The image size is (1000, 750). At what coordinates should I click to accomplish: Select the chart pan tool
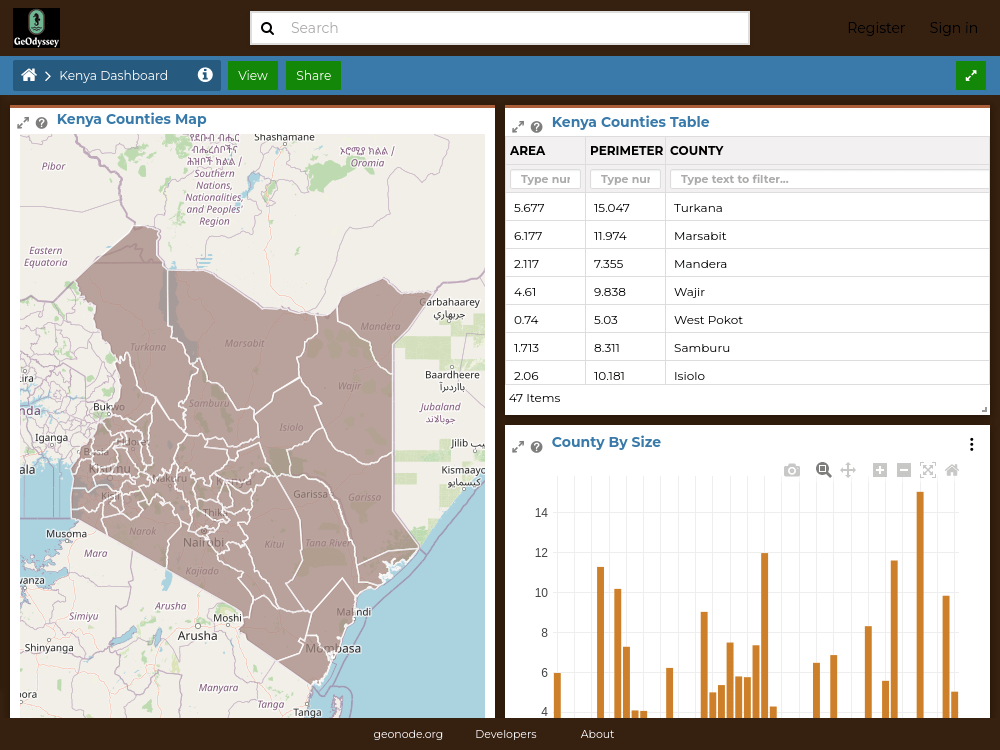pyautogui.click(x=848, y=471)
